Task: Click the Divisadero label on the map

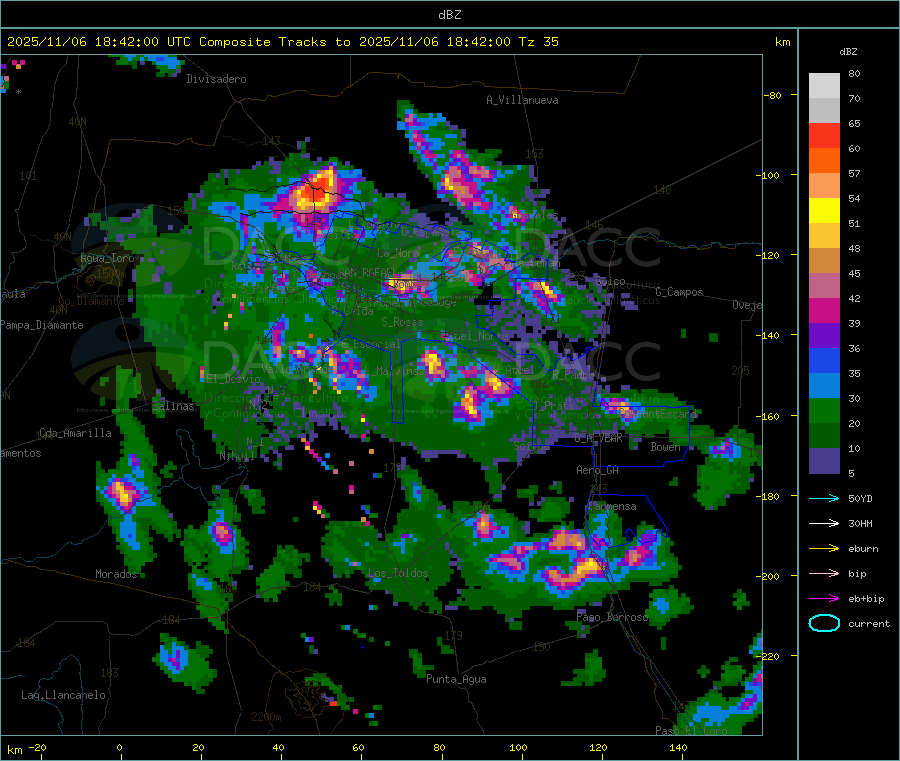Action: point(216,79)
